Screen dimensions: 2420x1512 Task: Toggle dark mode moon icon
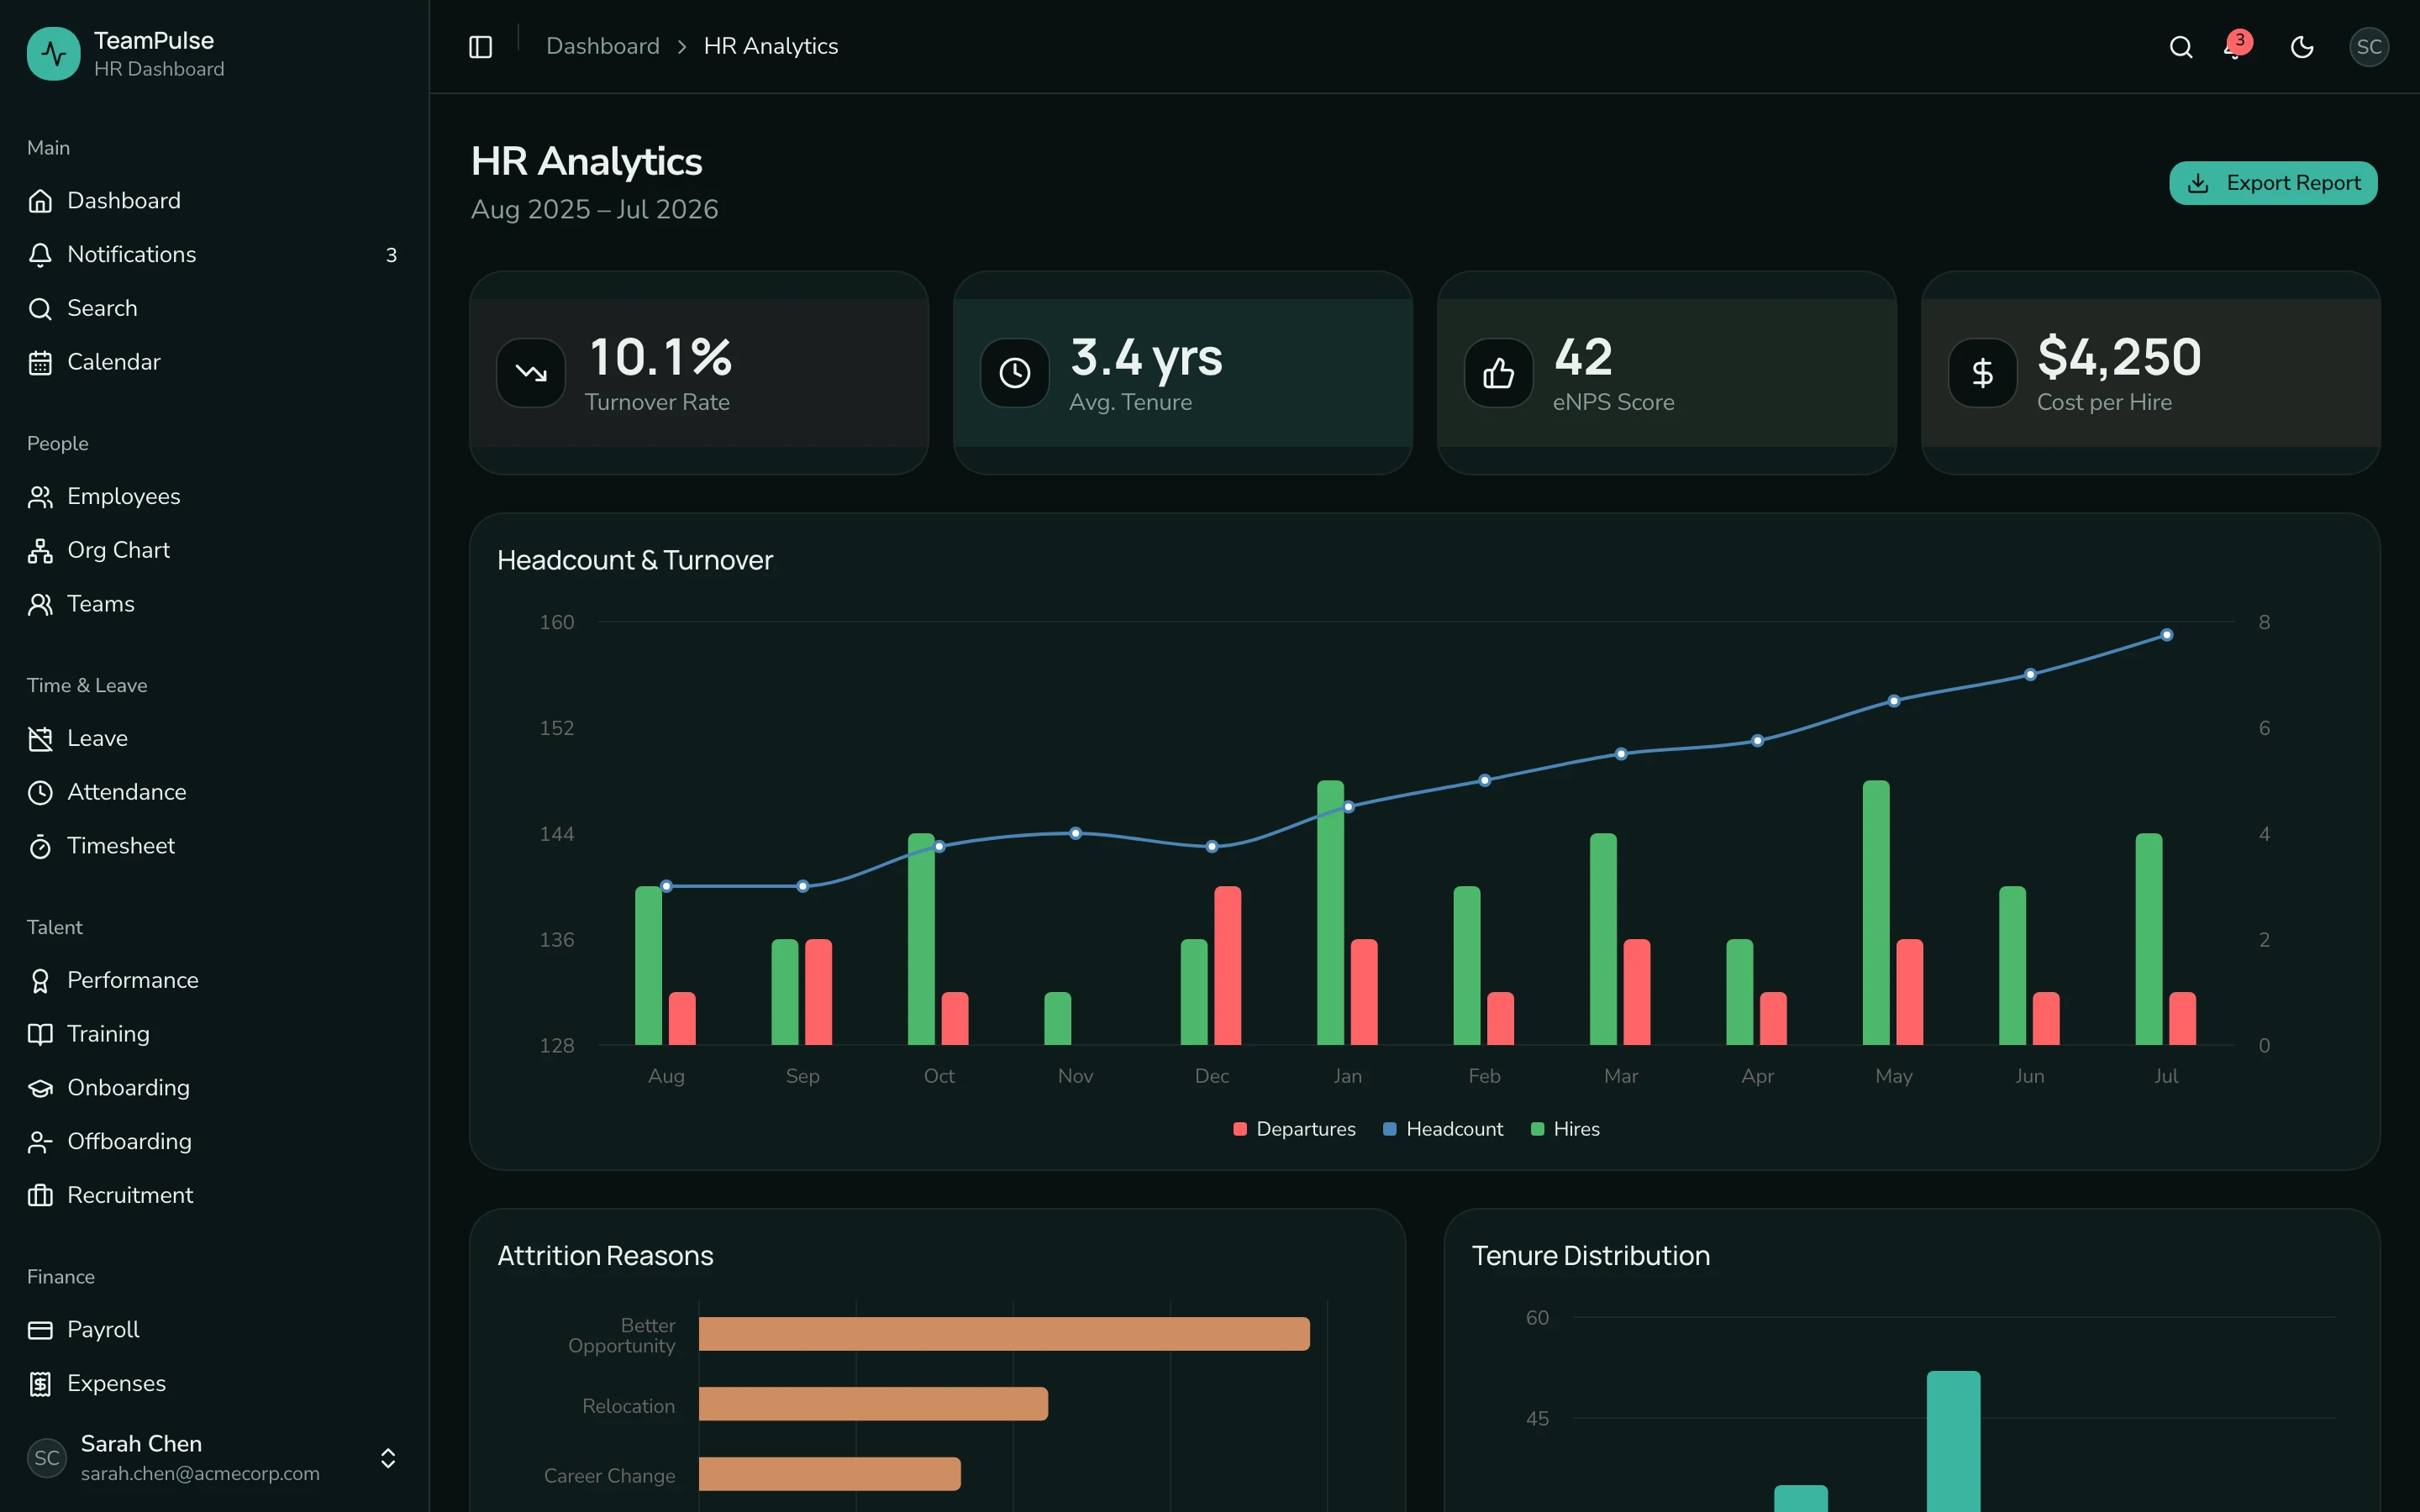[2302, 47]
